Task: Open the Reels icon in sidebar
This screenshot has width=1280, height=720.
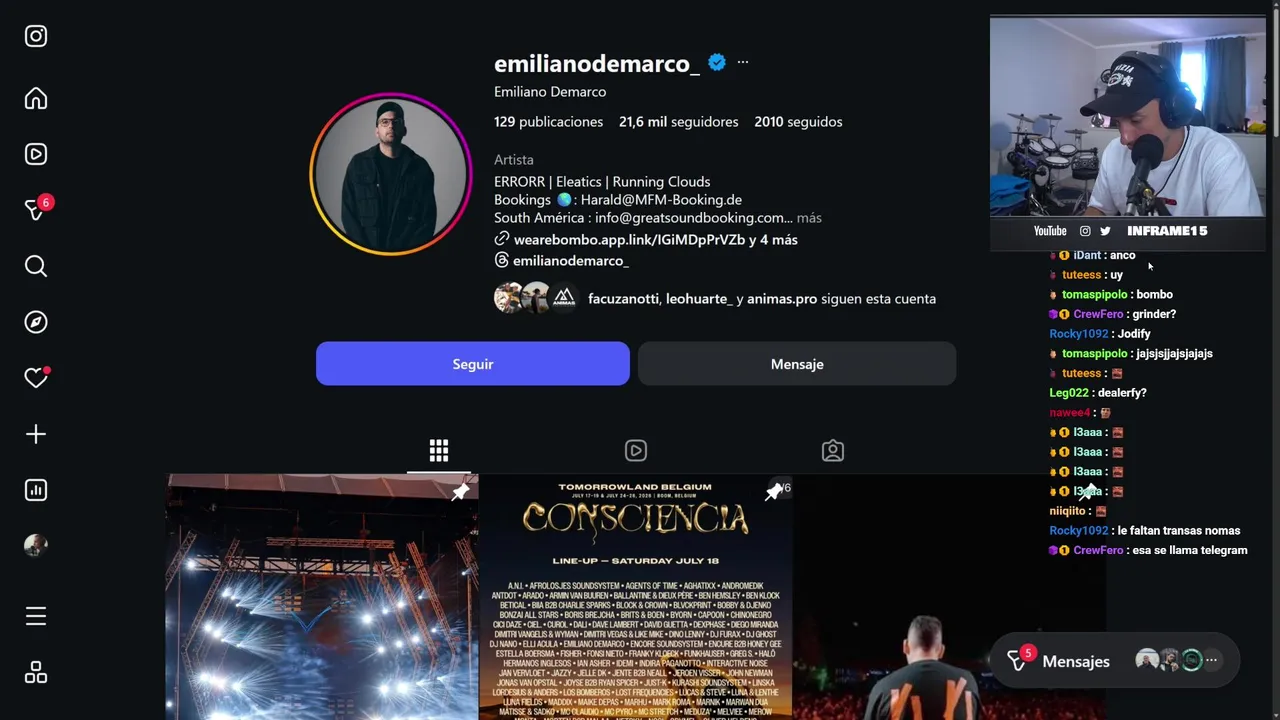Action: [x=36, y=154]
